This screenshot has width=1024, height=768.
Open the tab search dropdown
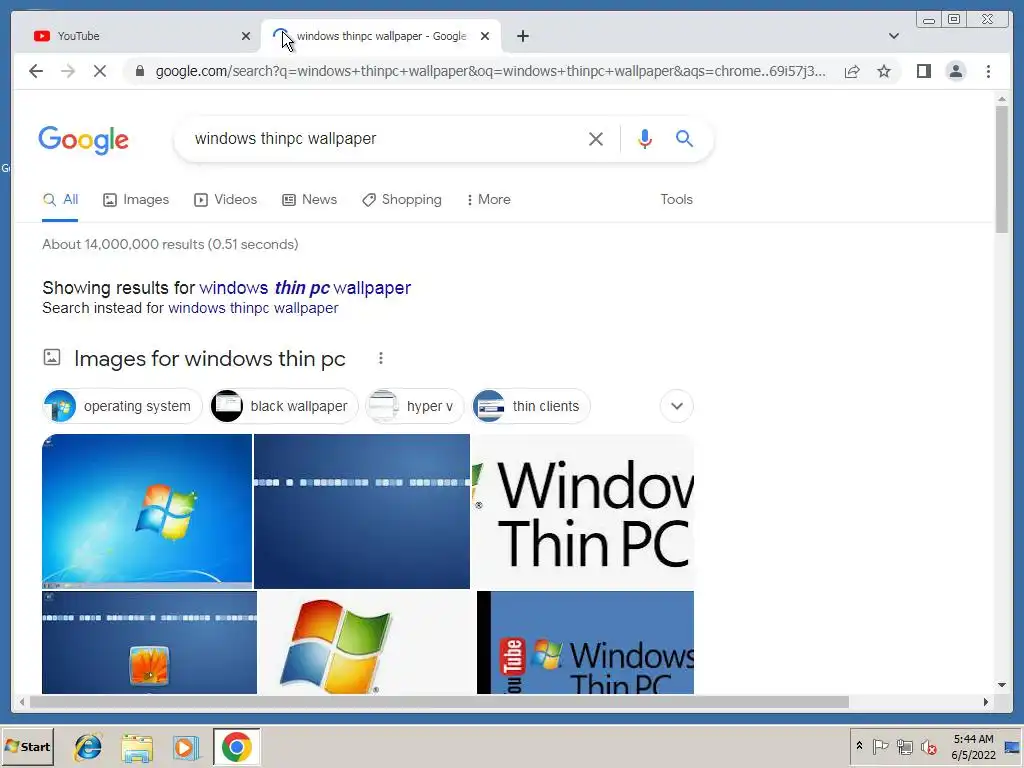[893, 36]
